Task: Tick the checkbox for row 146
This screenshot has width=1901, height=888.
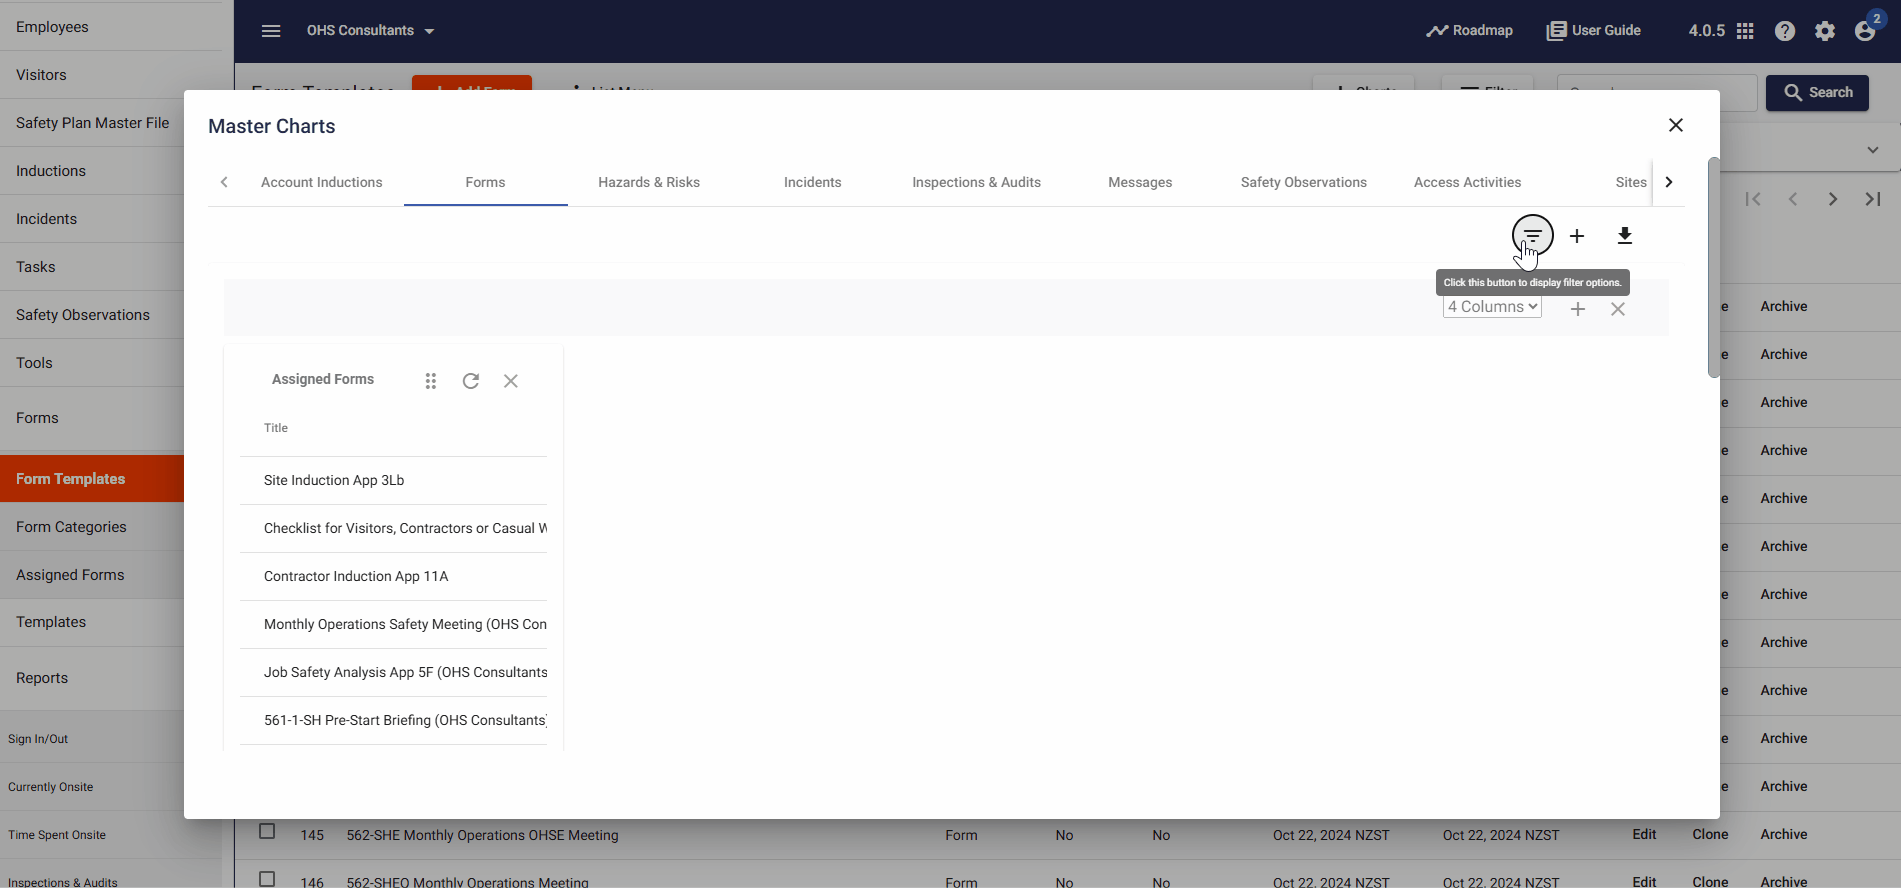Action: point(267,879)
